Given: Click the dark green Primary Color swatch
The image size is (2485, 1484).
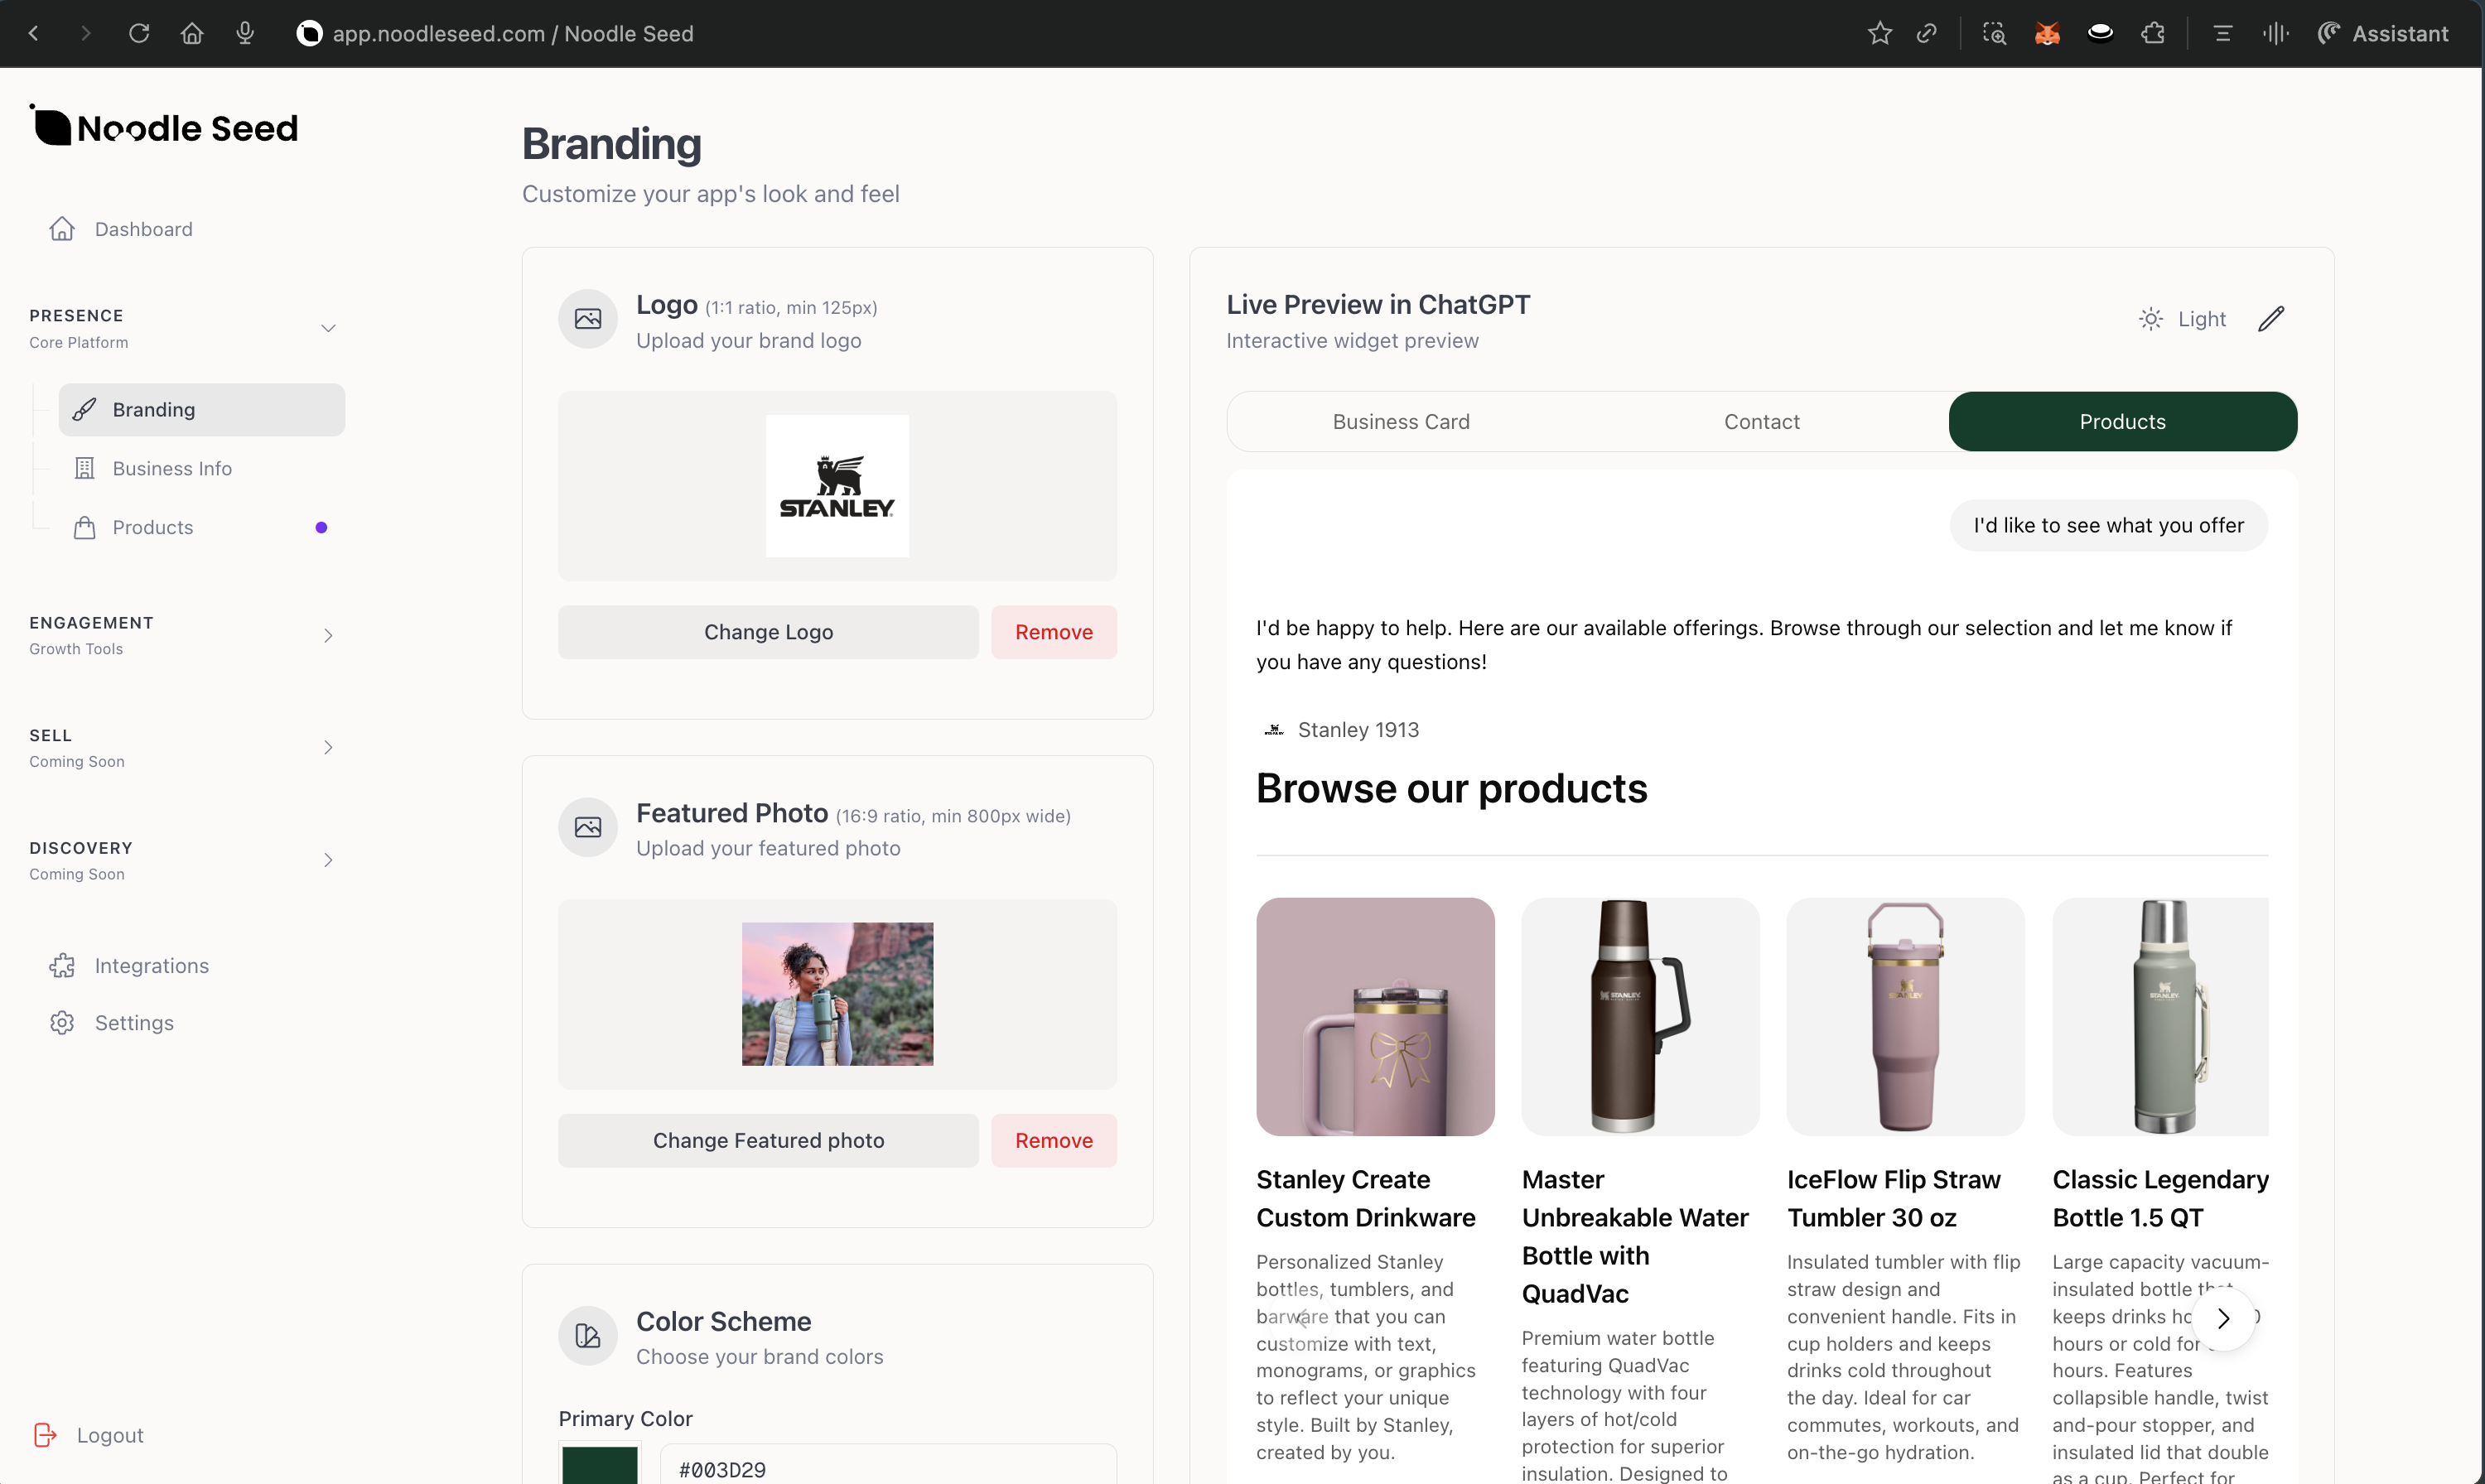Looking at the screenshot, I should point(599,1465).
